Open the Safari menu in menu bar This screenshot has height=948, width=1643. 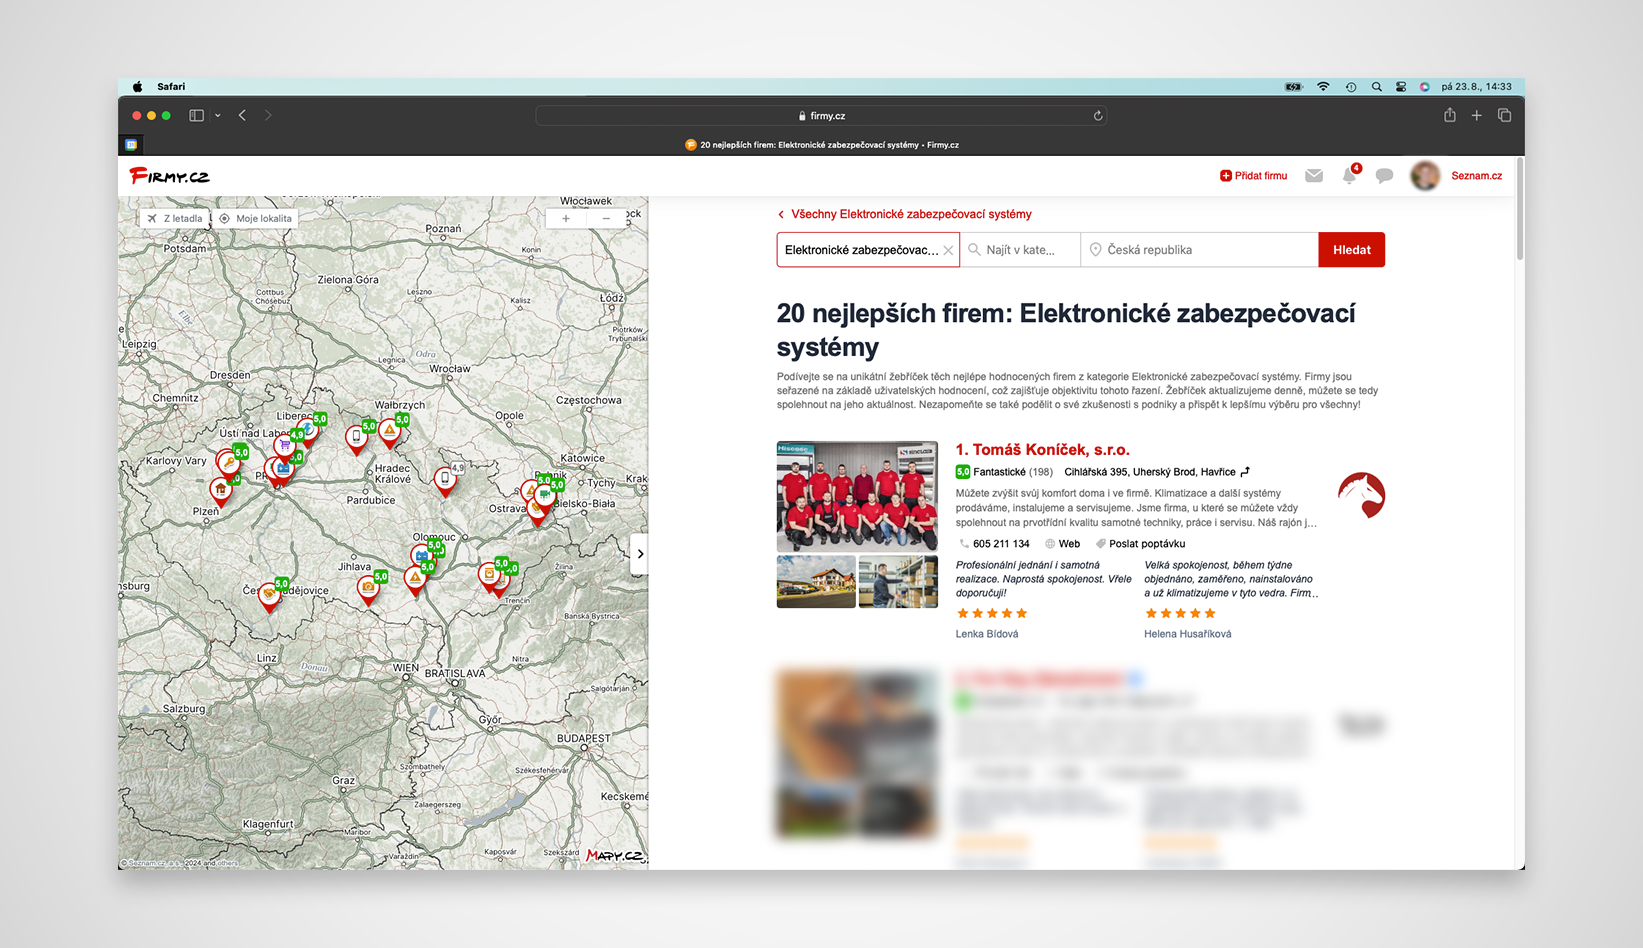[171, 87]
